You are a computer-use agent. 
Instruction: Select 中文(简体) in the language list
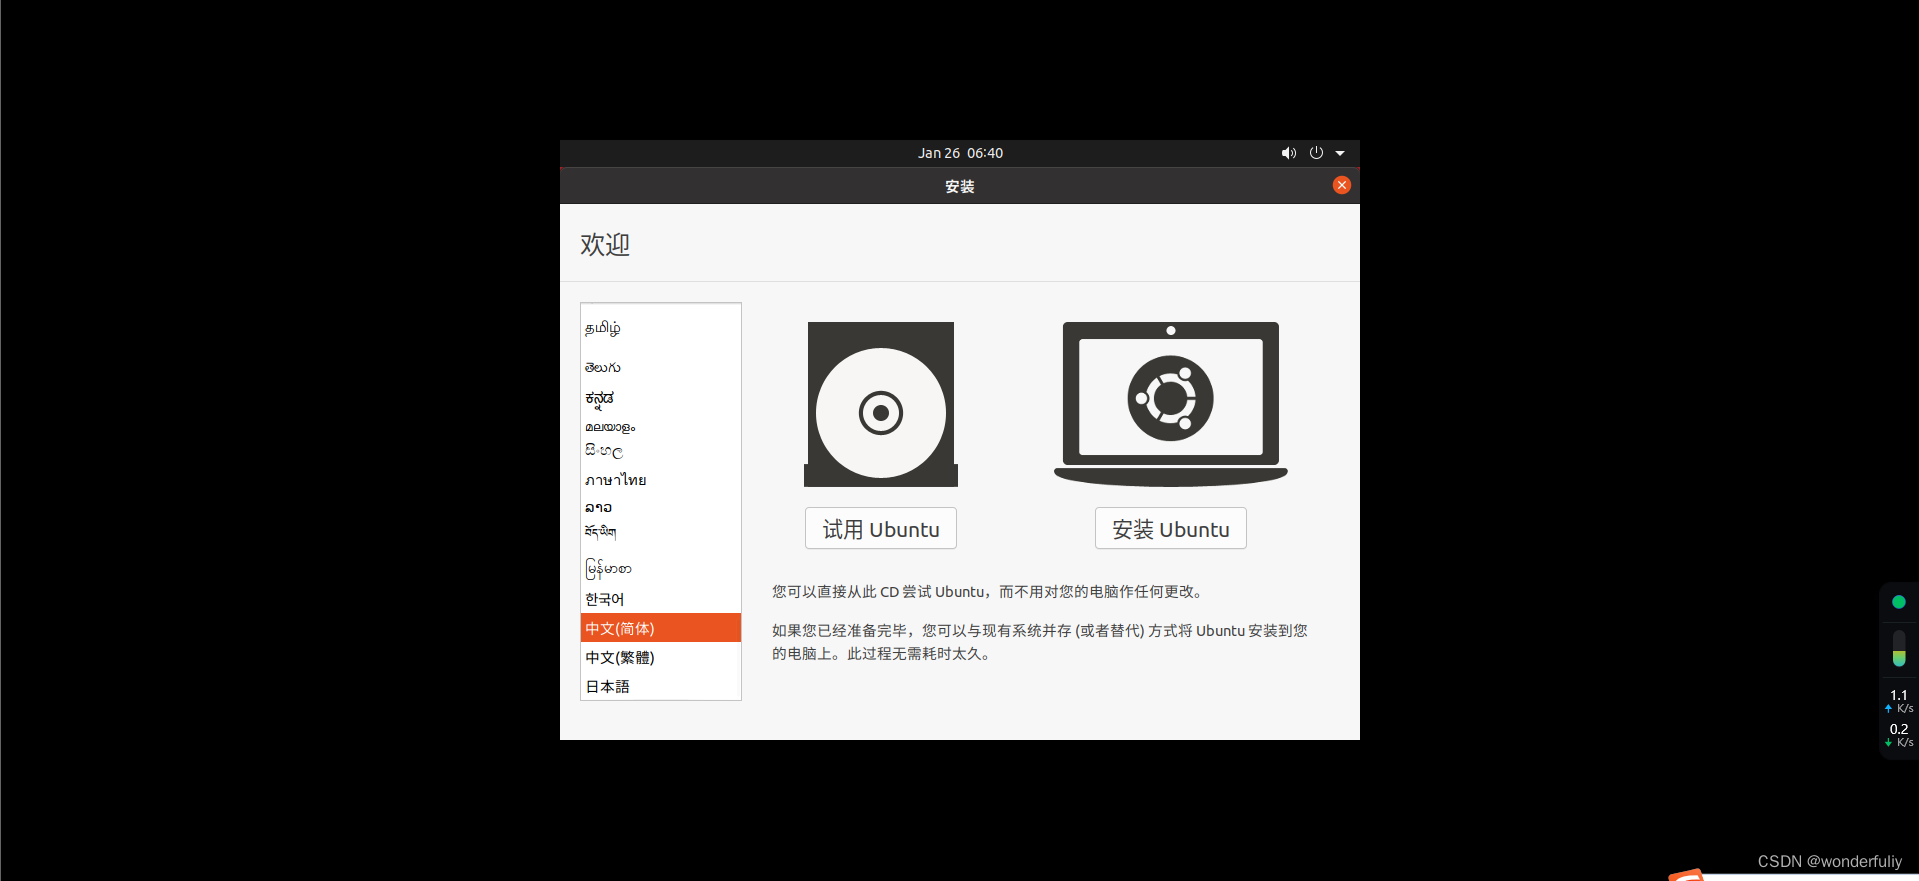[x=661, y=628]
